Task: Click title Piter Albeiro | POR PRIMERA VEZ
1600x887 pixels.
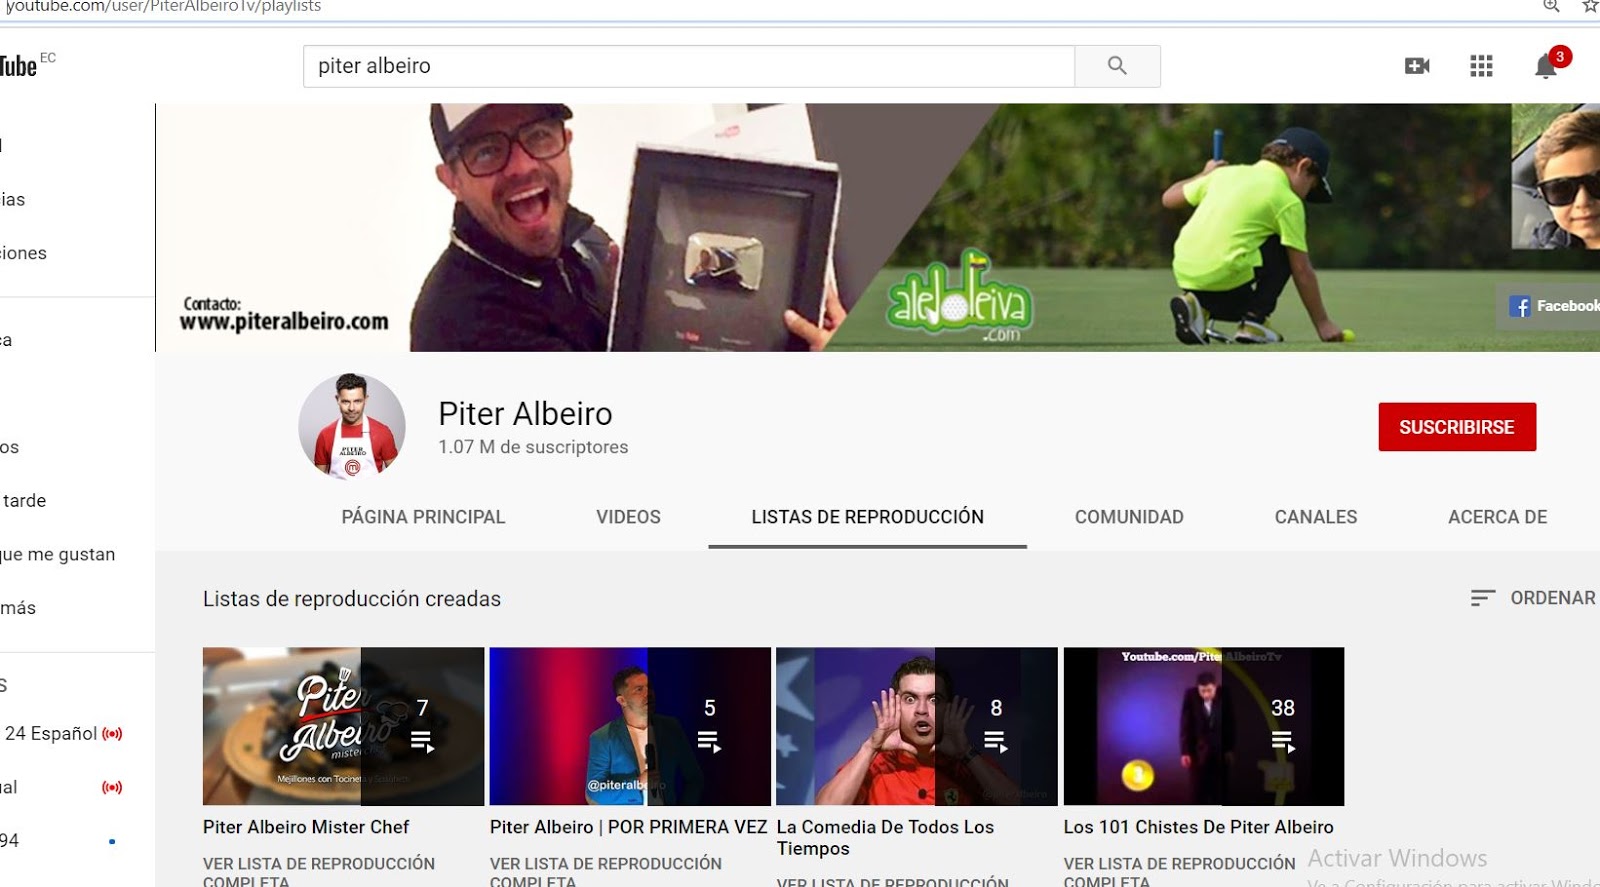Action: coord(628,827)
